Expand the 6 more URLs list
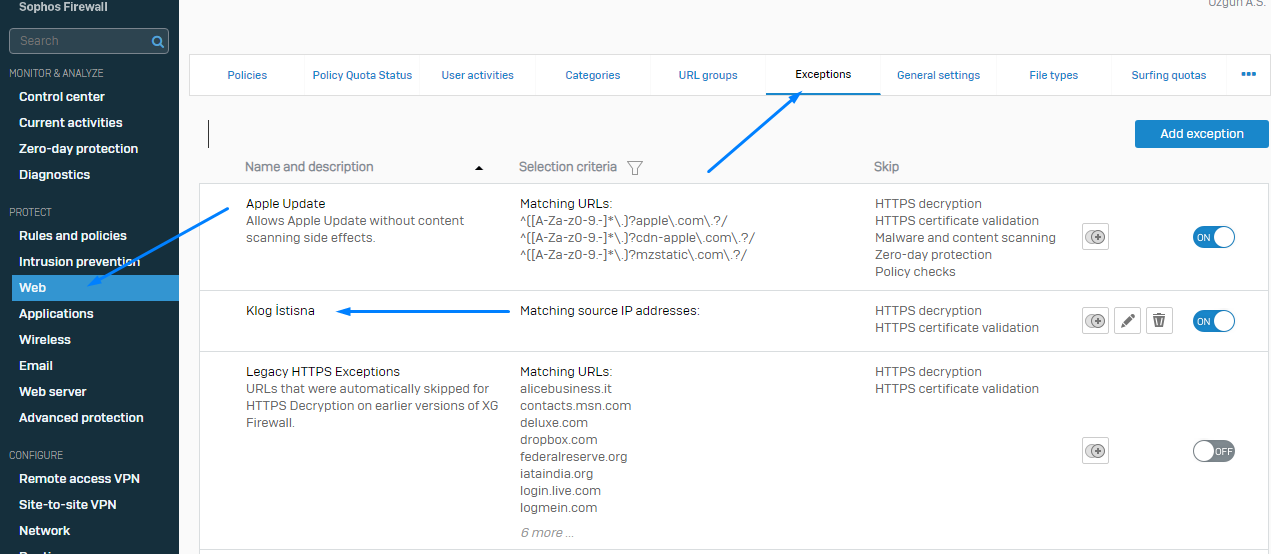 click(548, 533)
